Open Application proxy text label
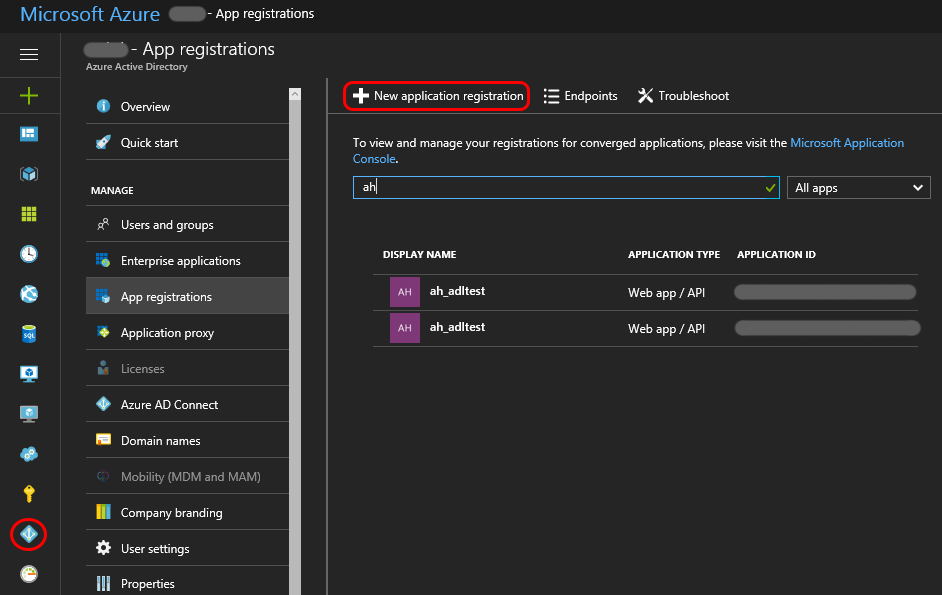 point(167,333)
